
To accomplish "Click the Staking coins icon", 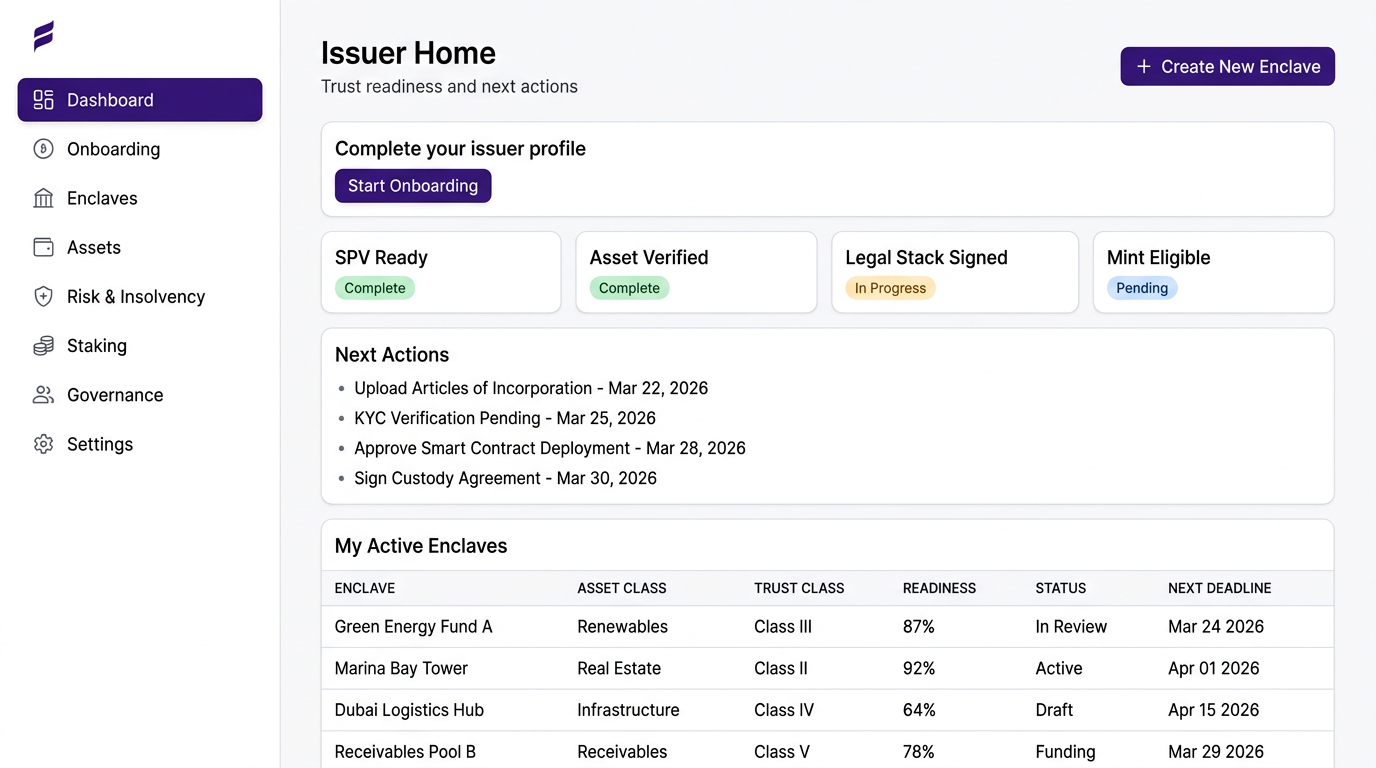I will [43, 345].
